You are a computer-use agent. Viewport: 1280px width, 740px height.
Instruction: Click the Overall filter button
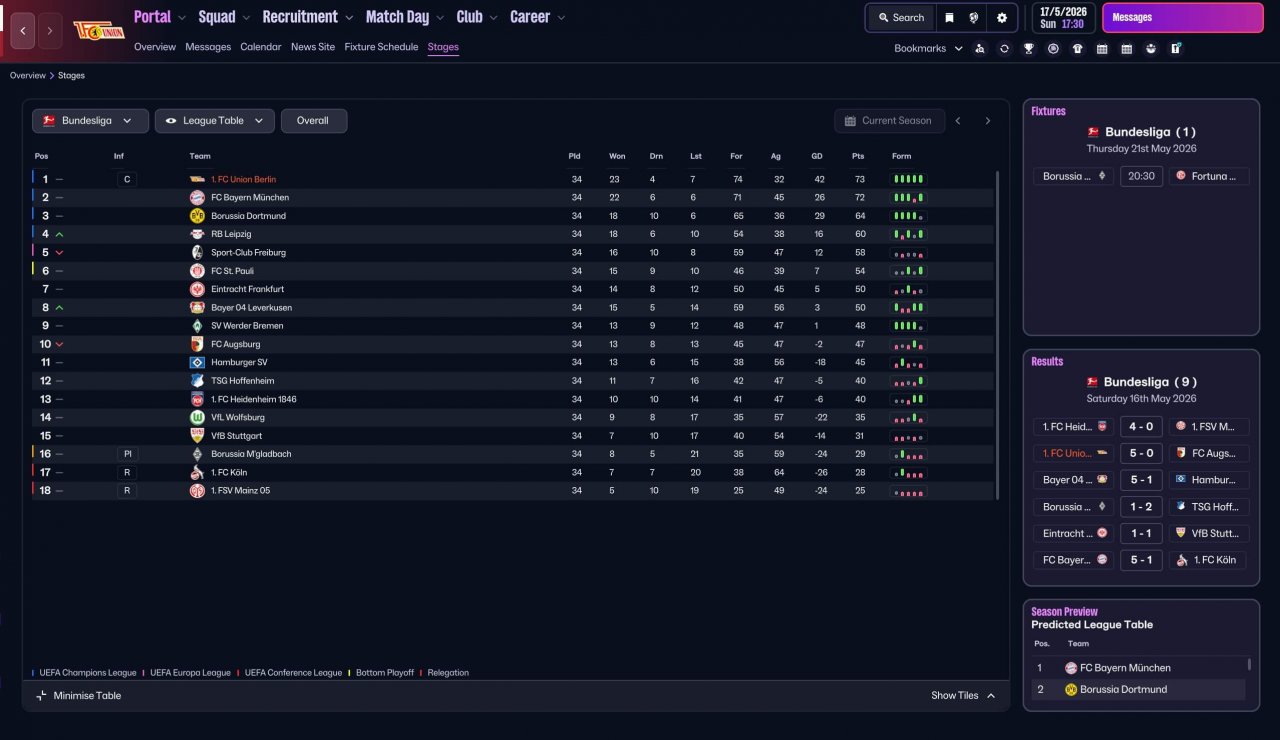click(313, 121)
